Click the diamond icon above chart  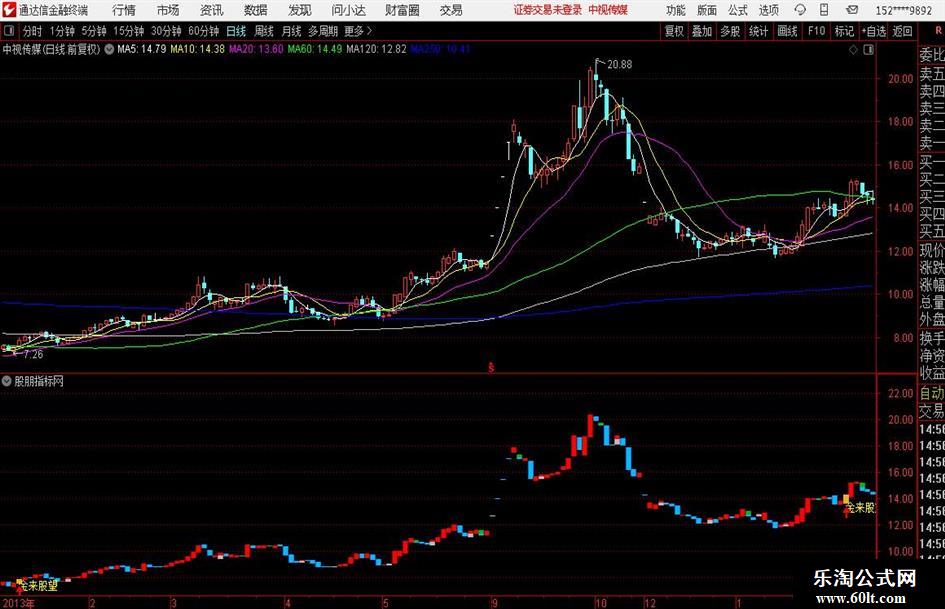point(853,50)
